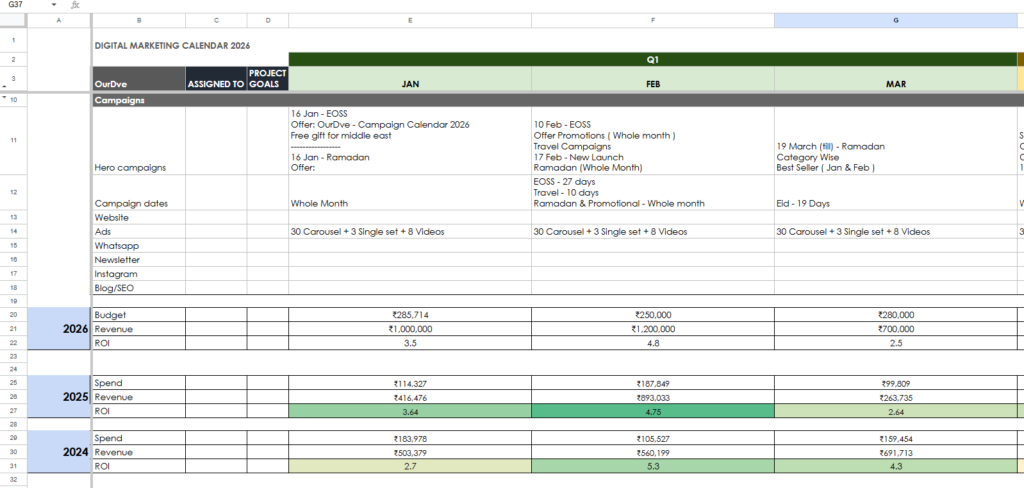Viewport: 1024px width, 488px height.
Task: Click the Campaigns section header row
Action: (x=500, y=100)
